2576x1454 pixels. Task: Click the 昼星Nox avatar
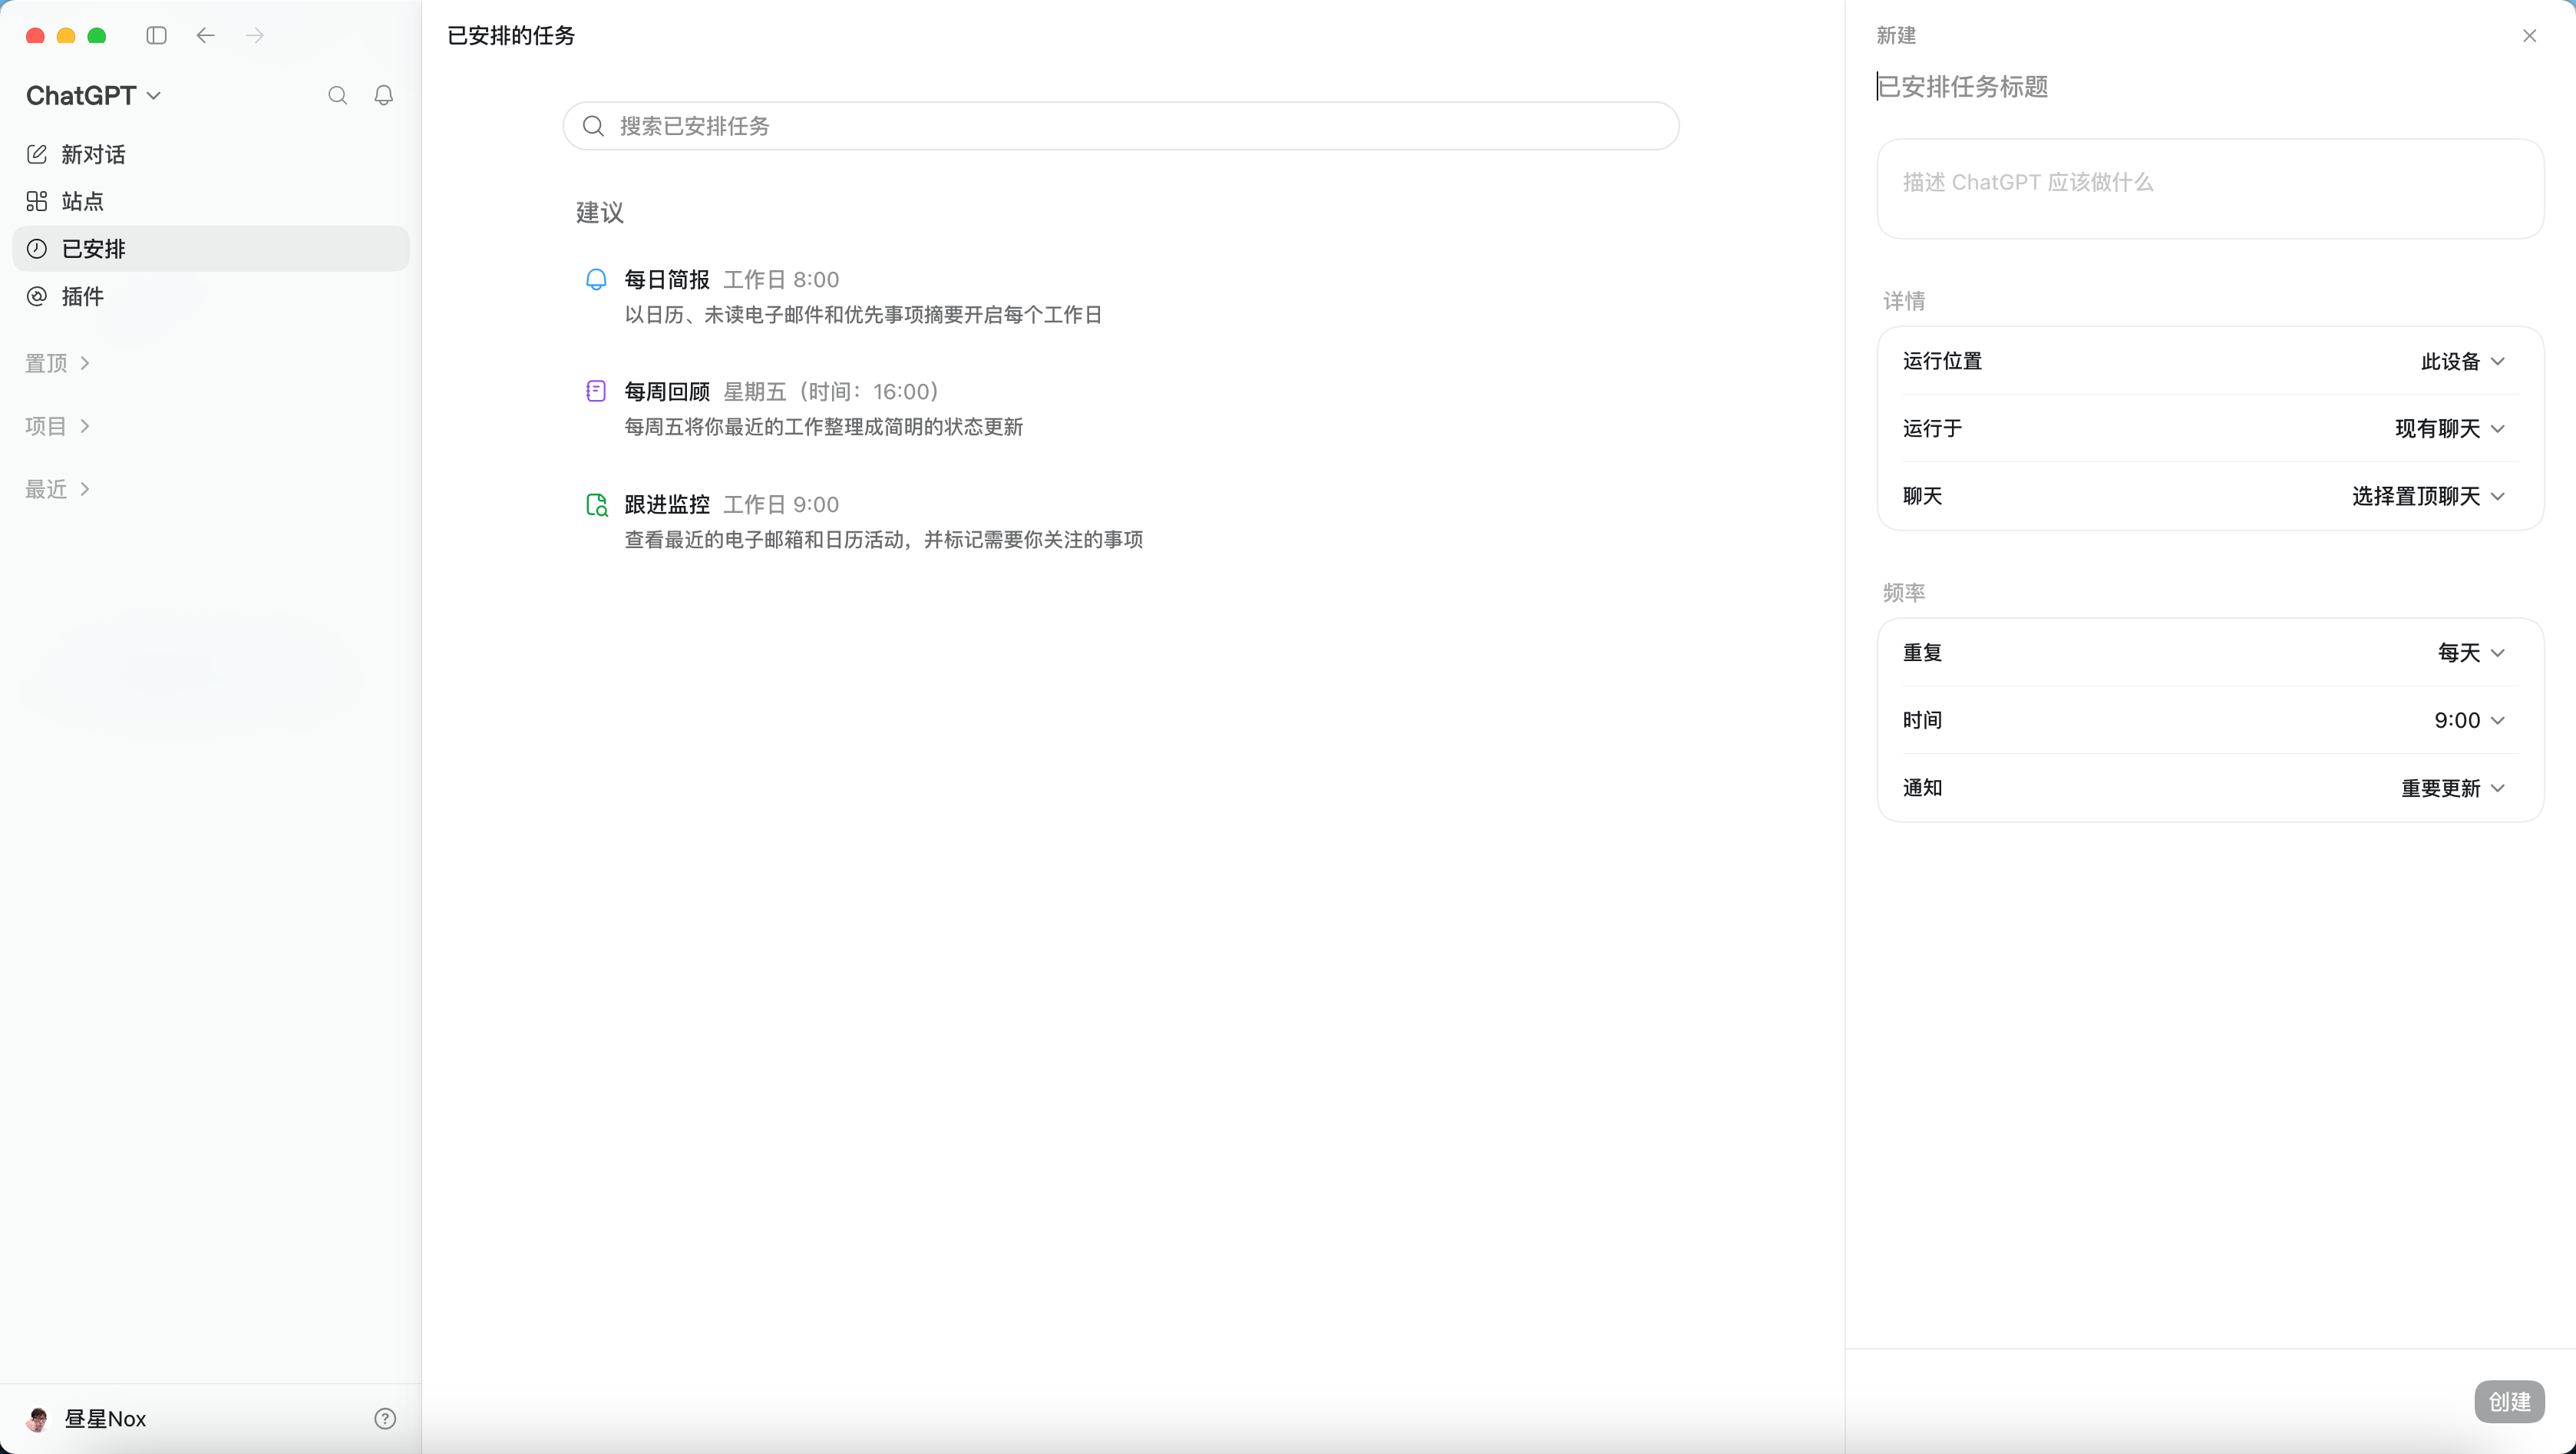click(38, 1418)
